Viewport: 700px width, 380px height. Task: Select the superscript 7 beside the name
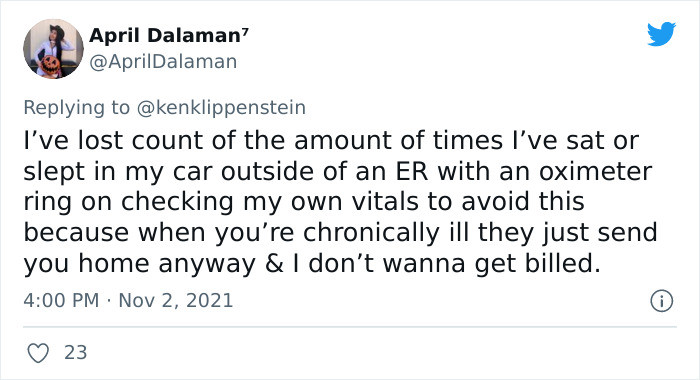tap(245, 31)
